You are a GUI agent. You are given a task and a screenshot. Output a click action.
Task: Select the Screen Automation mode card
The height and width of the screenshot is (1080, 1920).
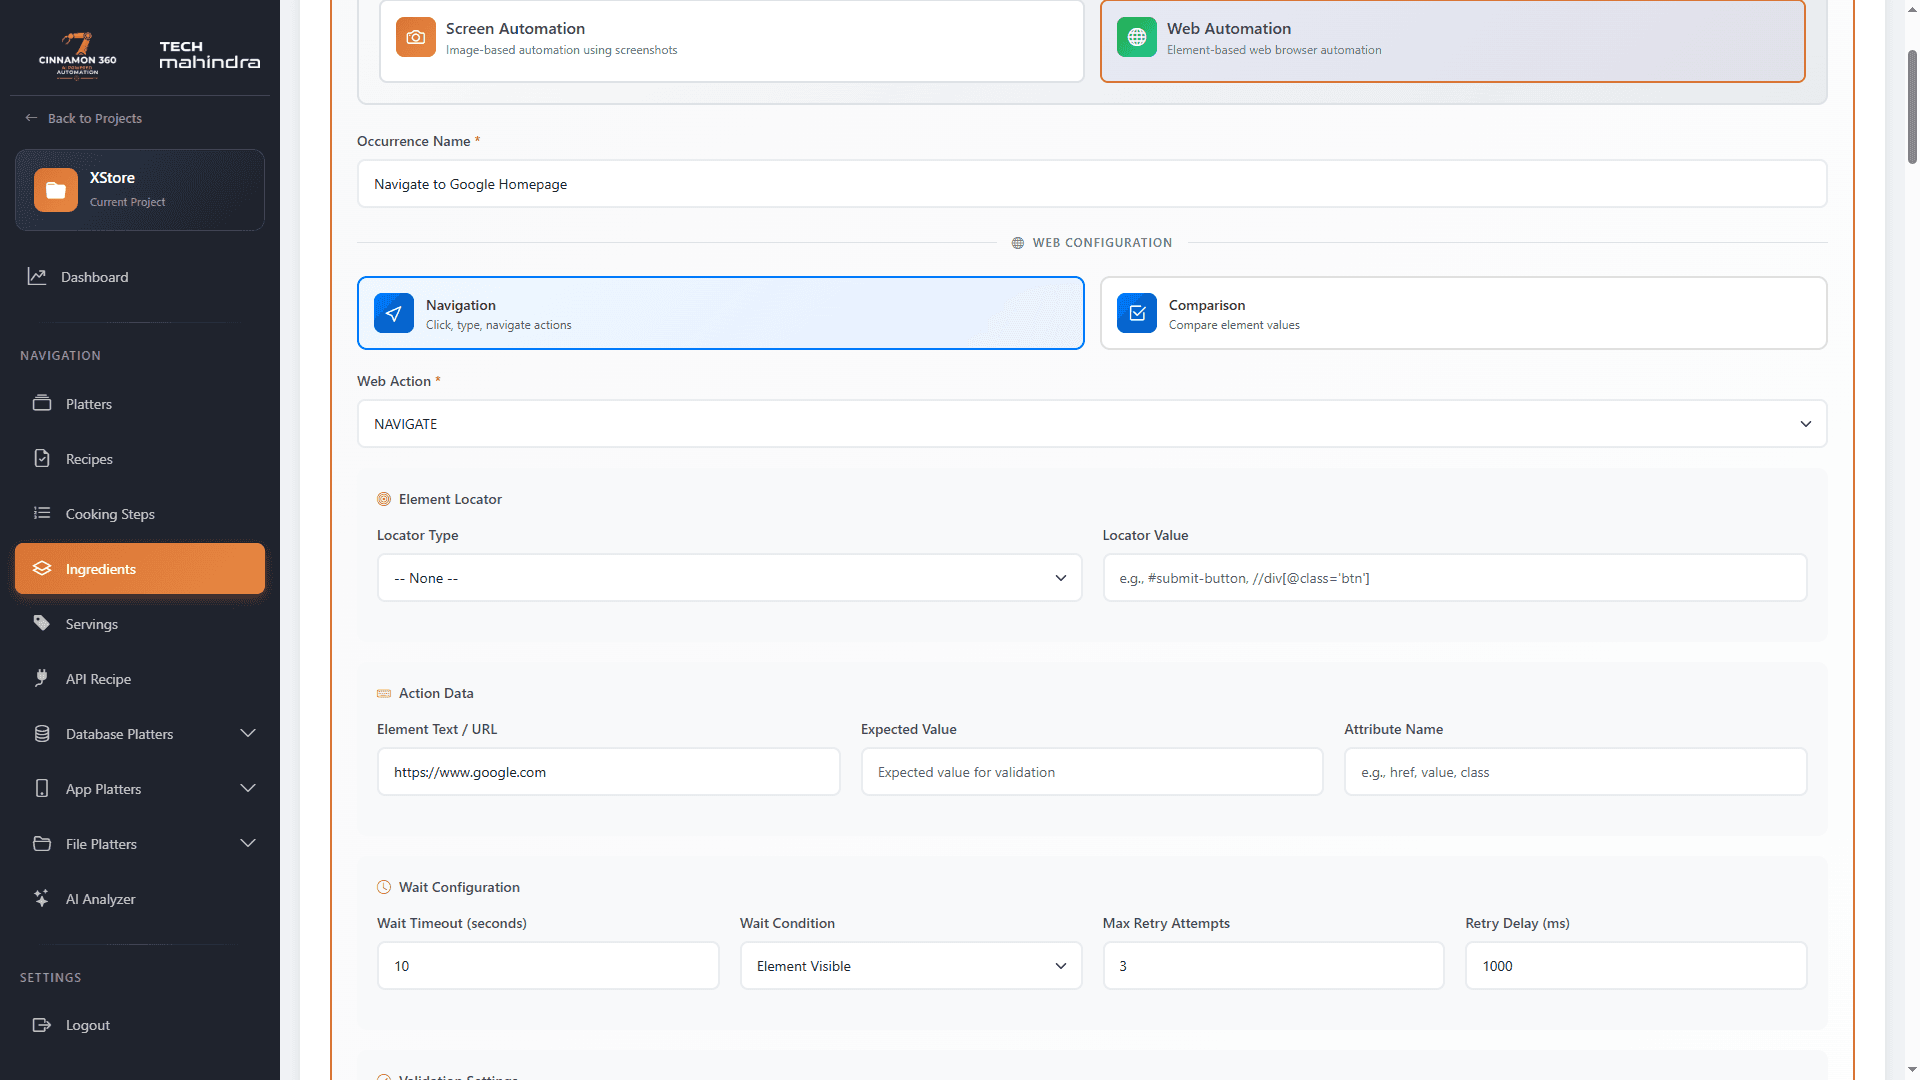pos(732,40)
